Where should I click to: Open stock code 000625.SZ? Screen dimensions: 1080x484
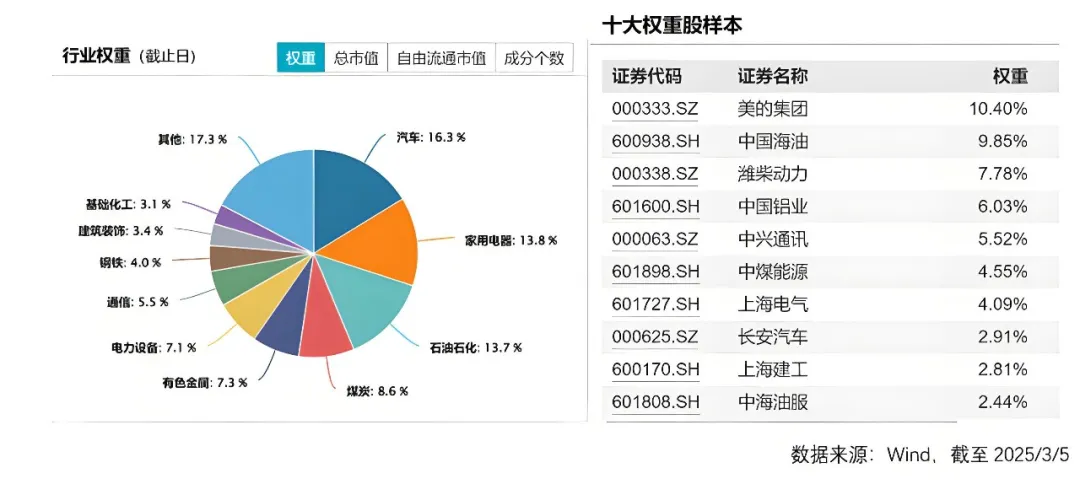[x=654, y=337]
